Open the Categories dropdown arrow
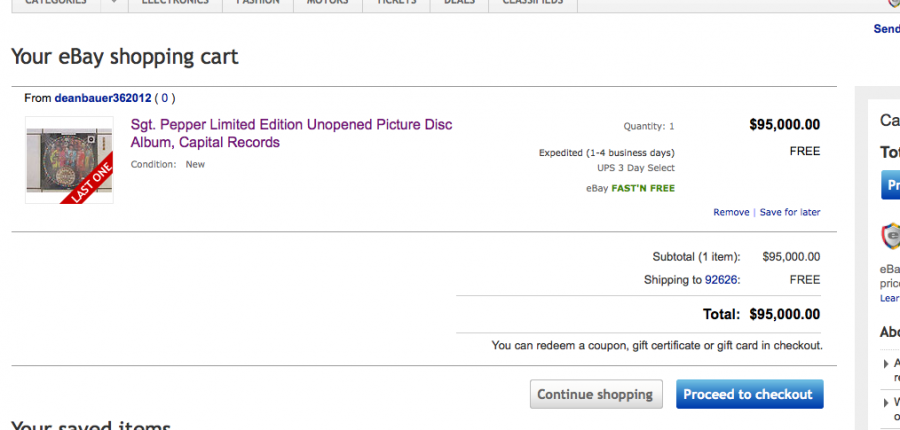This screenshot has width=900, height=430. 114,2
